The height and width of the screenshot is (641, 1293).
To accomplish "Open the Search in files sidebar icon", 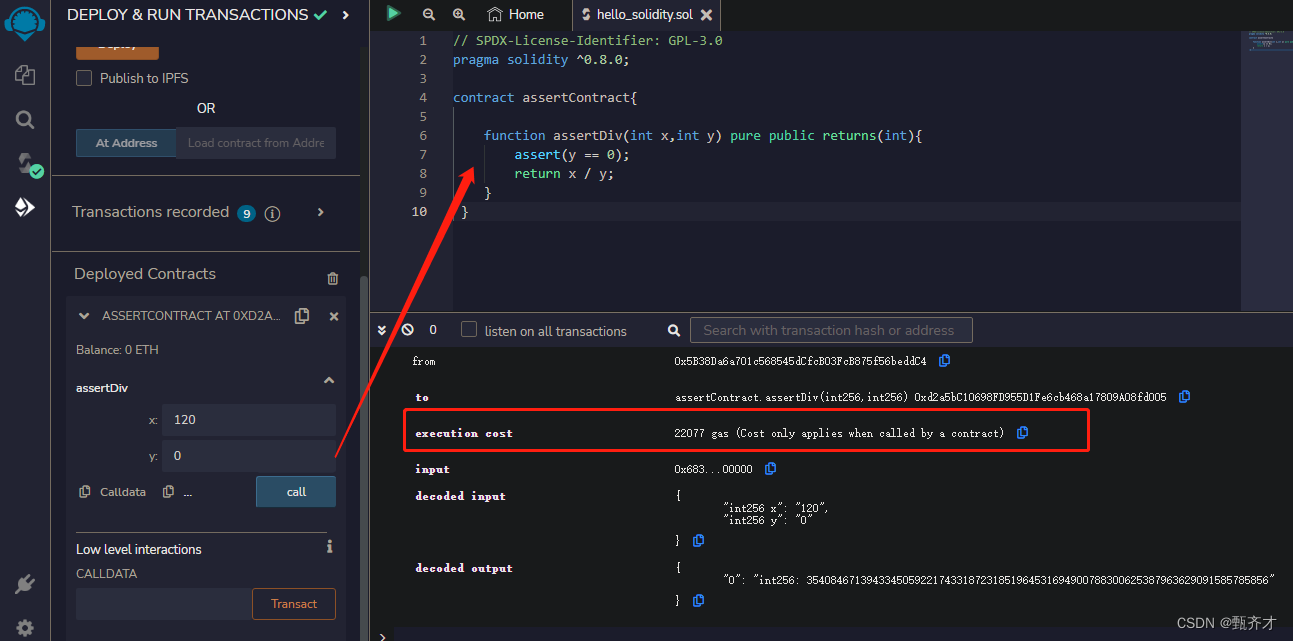I will [x=25, y=120].
